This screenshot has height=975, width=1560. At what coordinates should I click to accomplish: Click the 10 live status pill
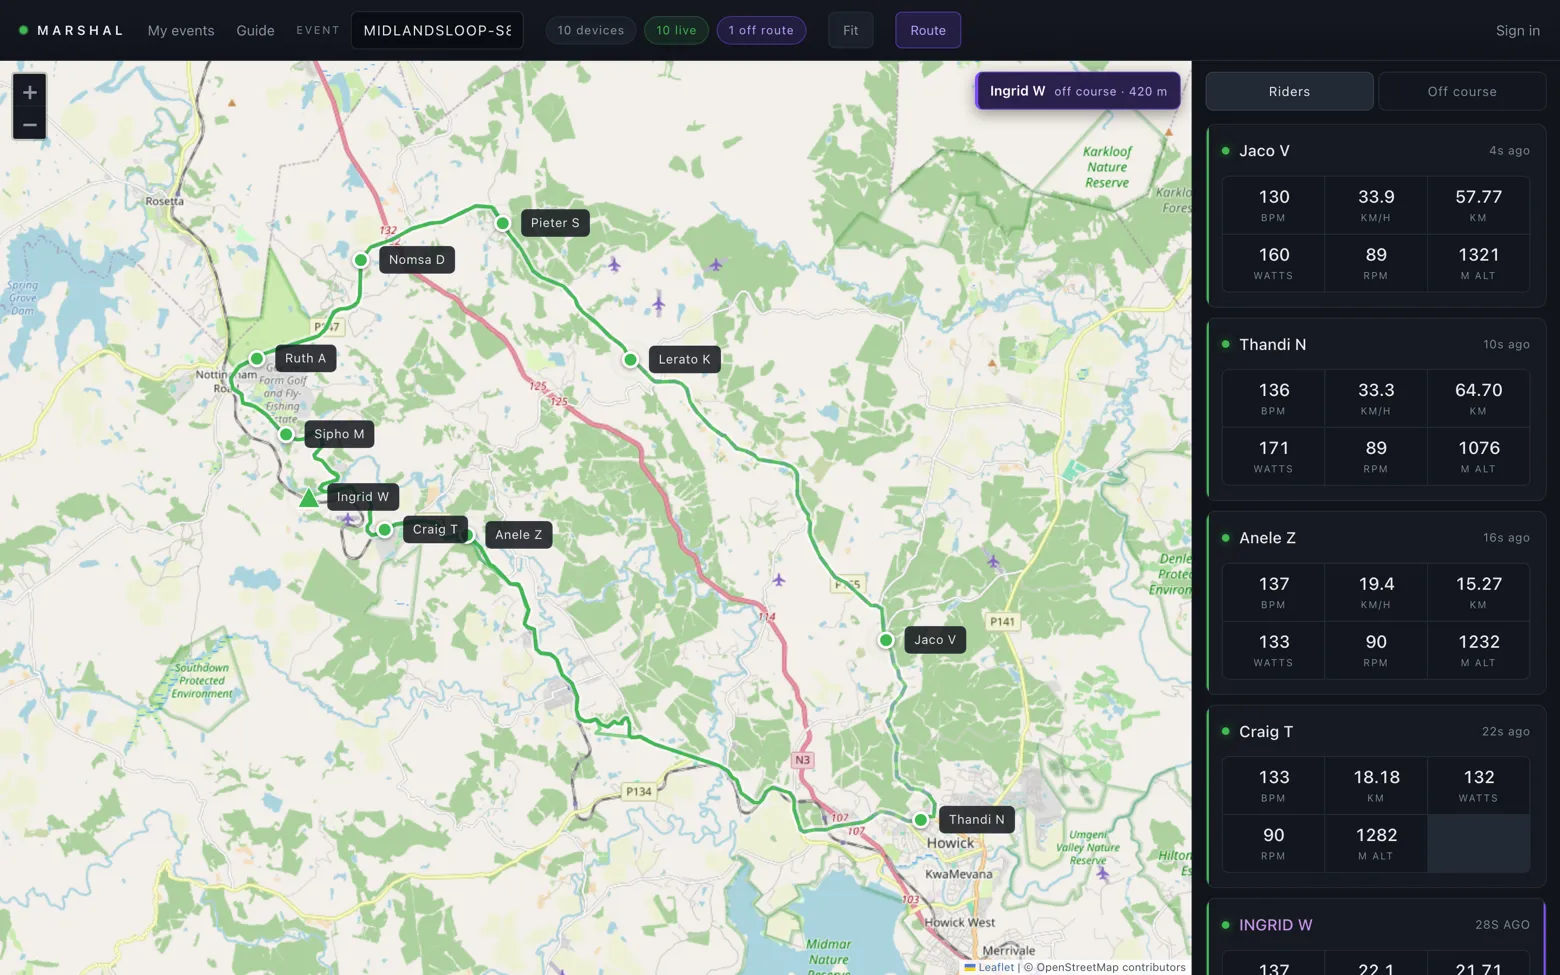pos(676,30)
